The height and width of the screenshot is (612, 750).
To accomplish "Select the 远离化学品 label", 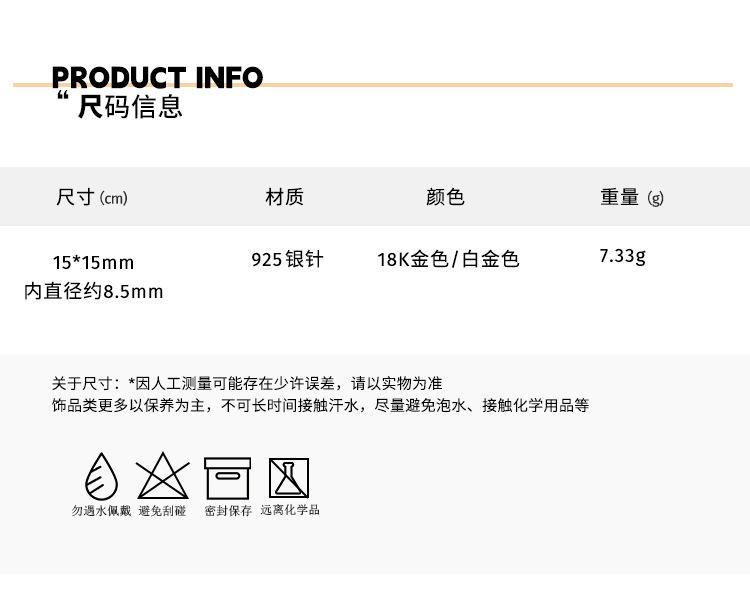I will click(x=290, y=510).
